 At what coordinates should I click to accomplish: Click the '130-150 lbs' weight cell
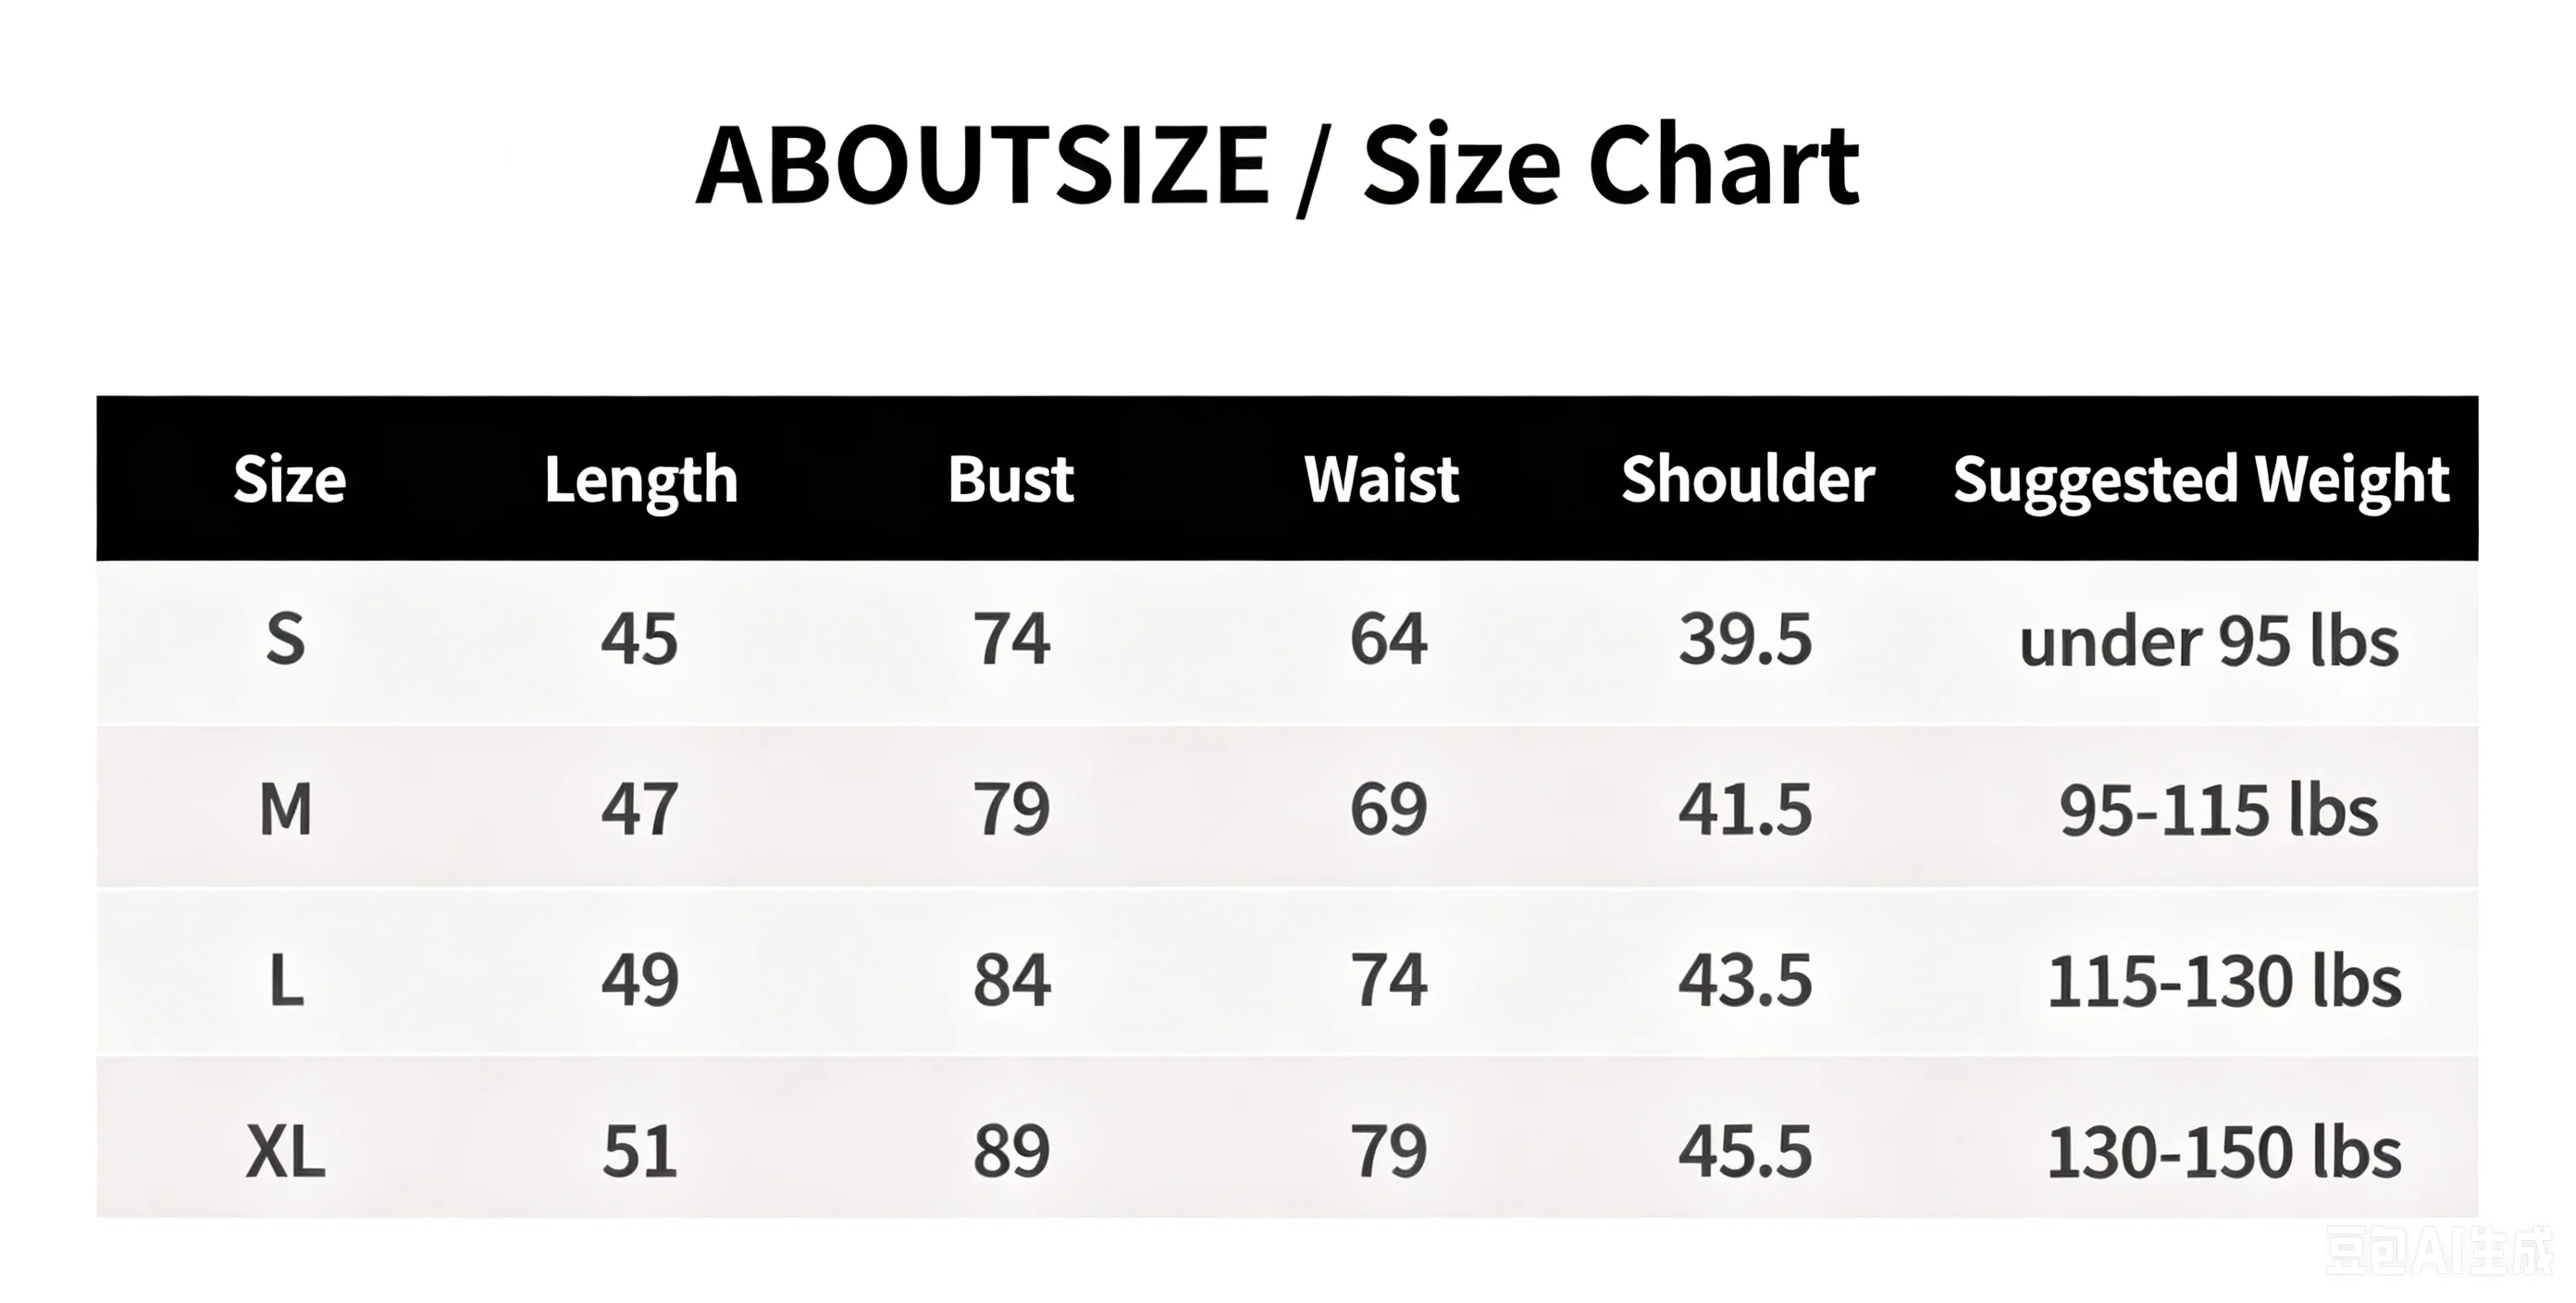point(2224,1152)
